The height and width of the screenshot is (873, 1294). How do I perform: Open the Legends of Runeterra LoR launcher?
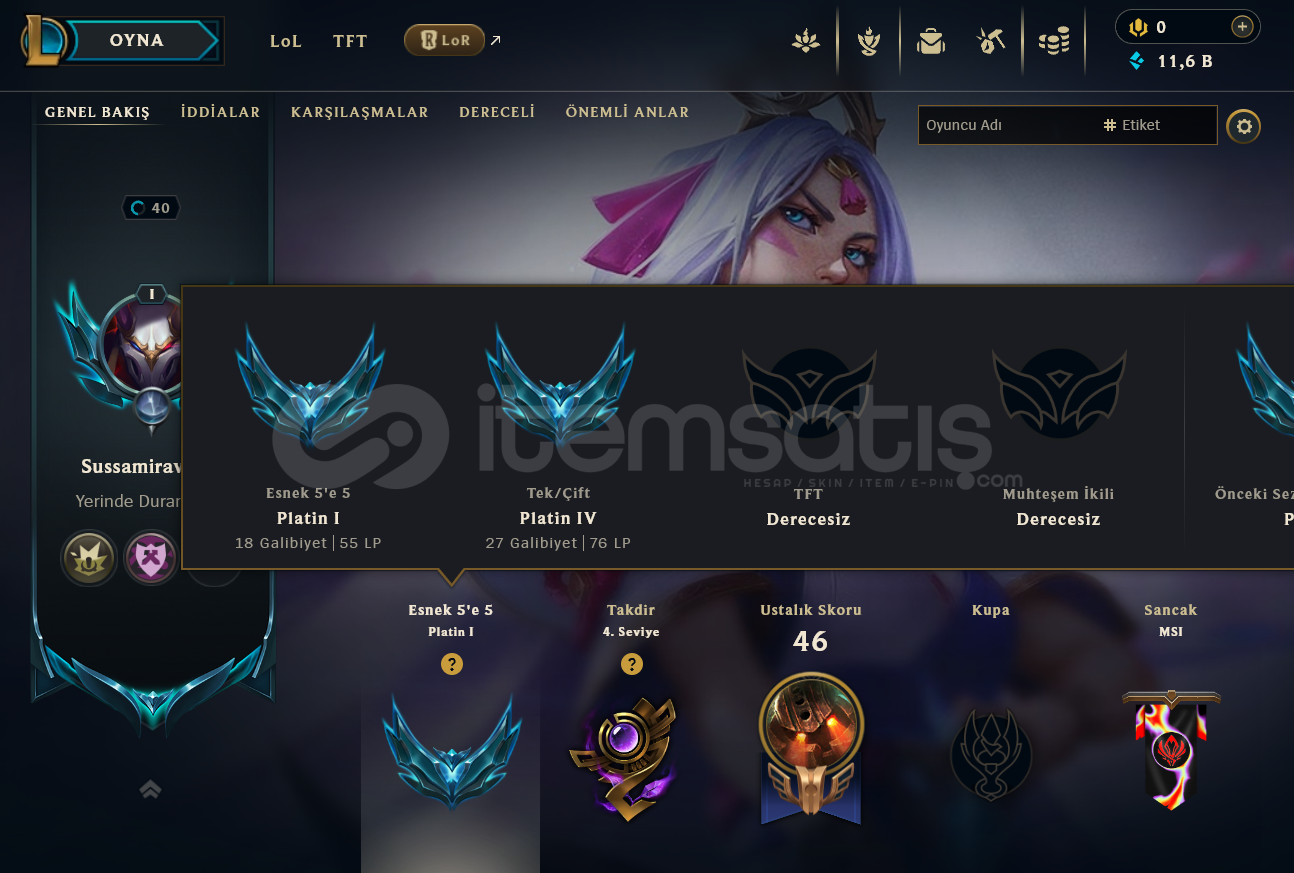pos(444,40)
